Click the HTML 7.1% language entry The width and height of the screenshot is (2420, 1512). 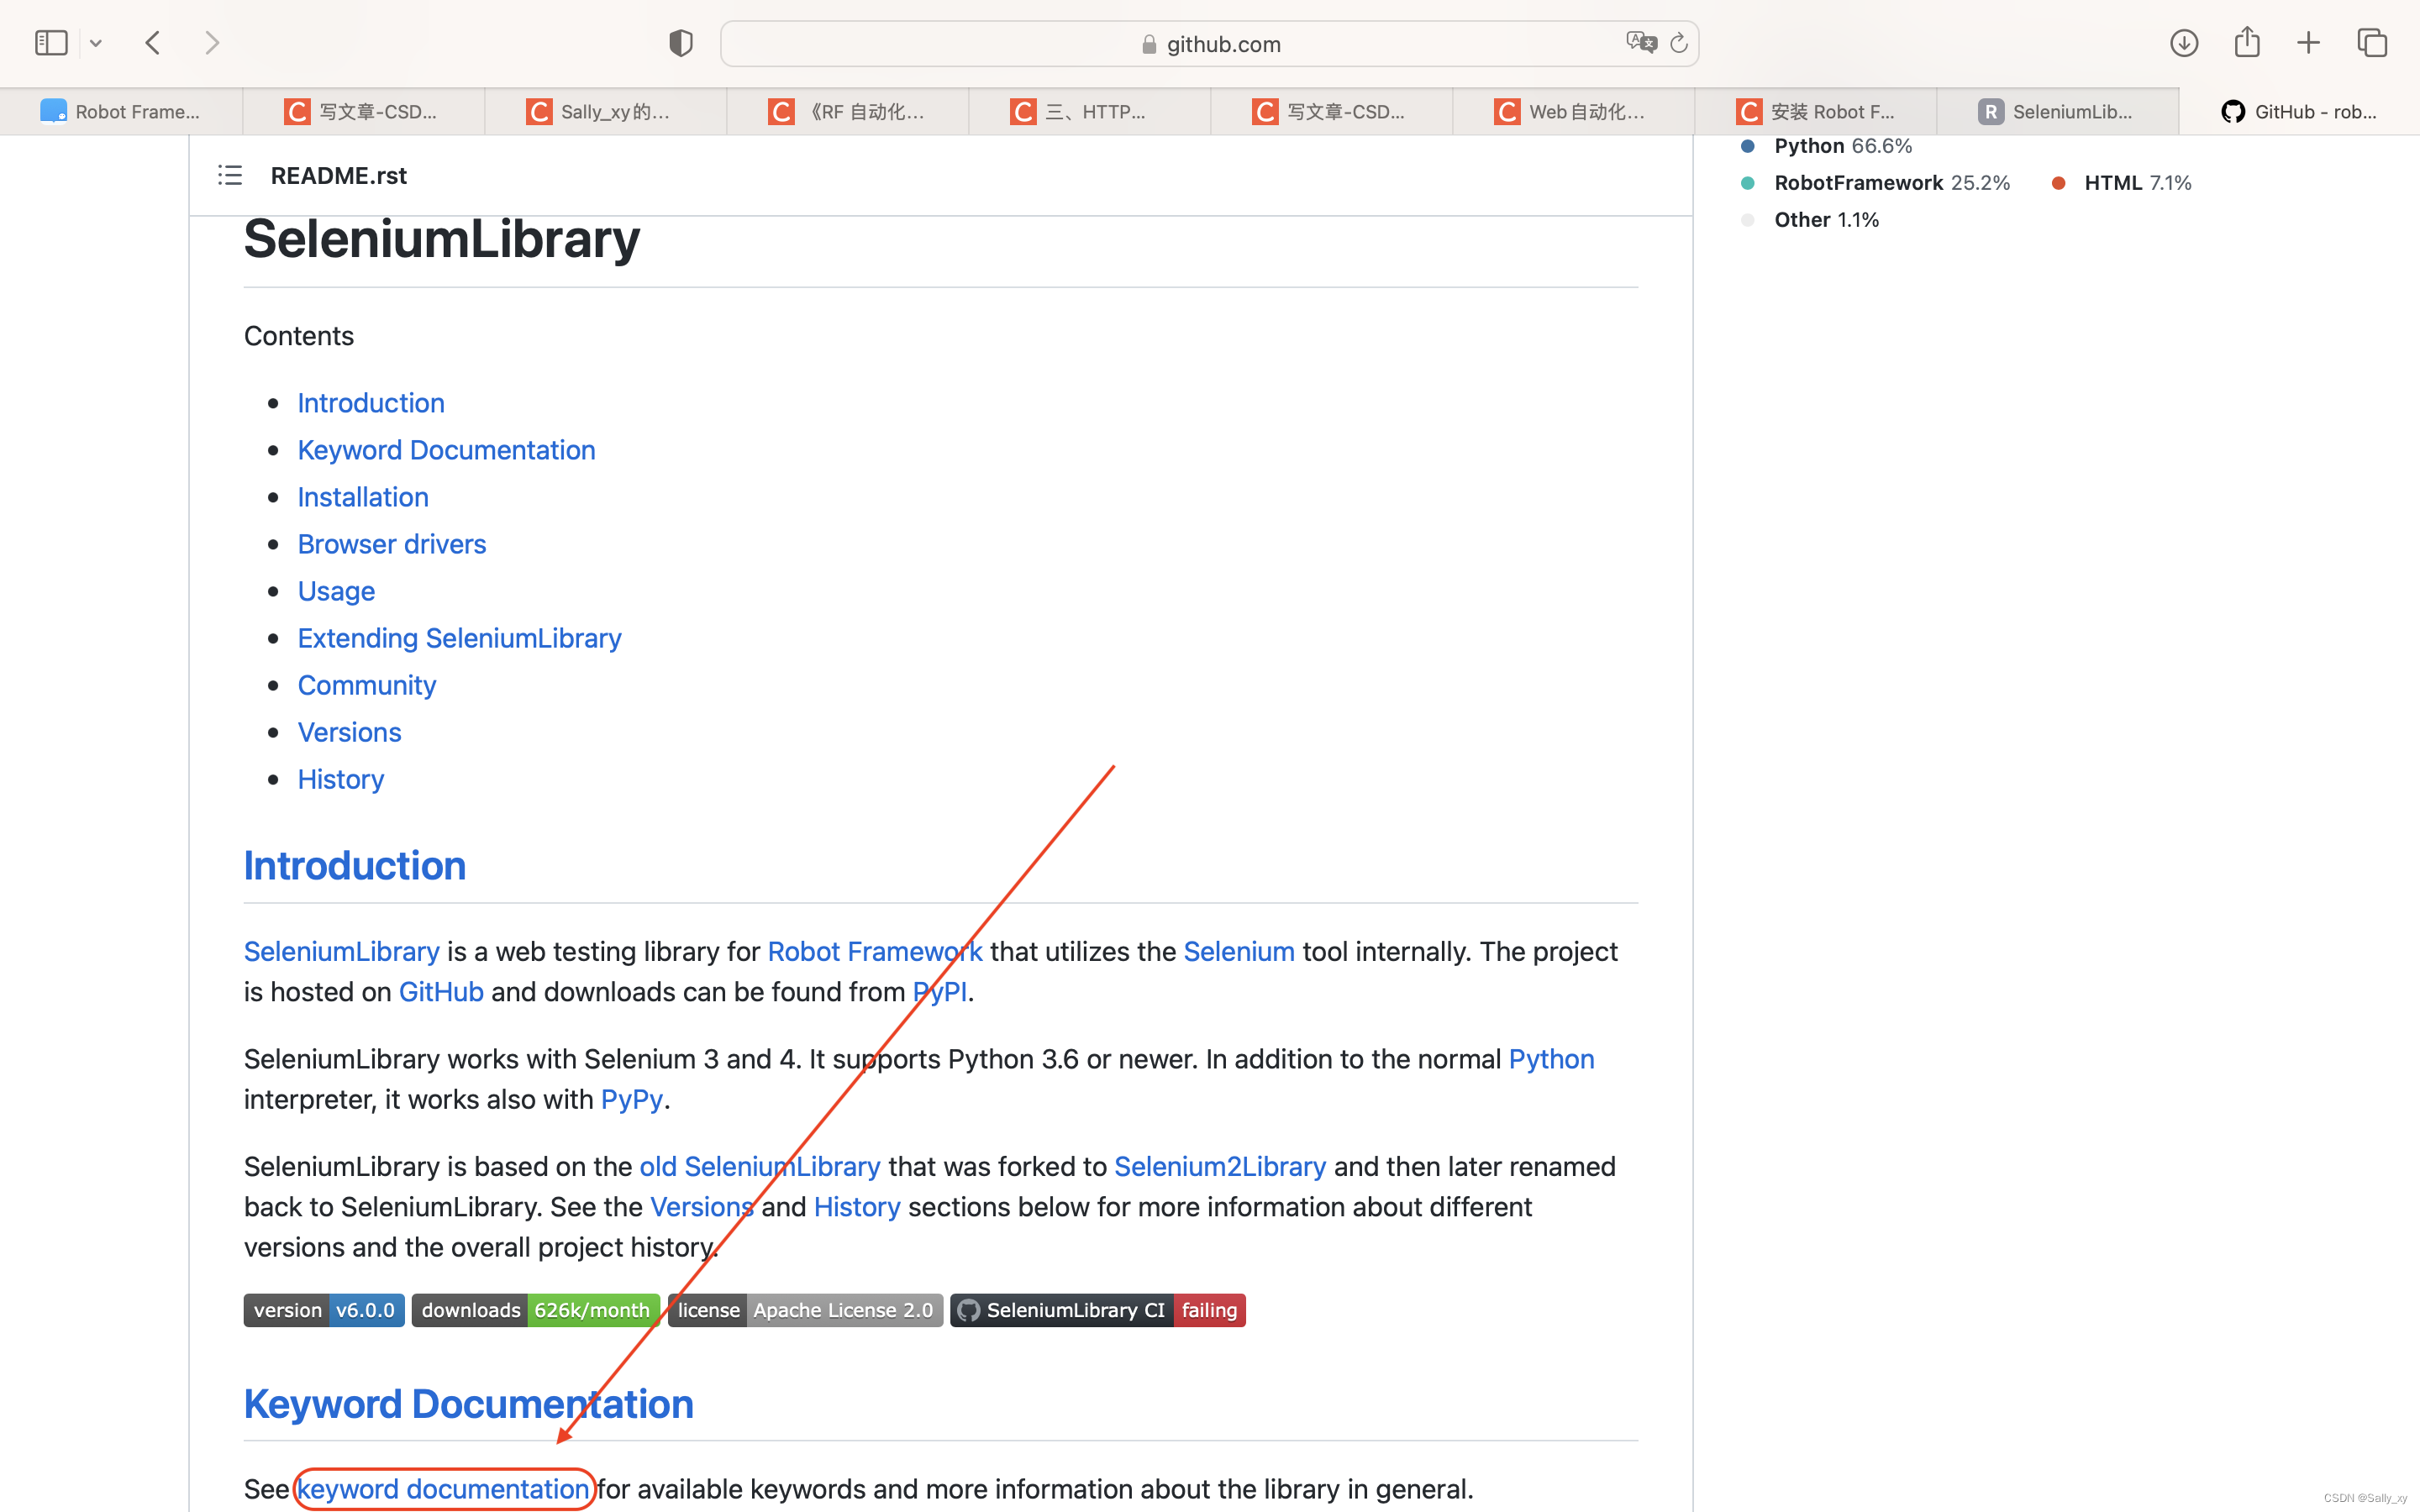(x=2121, y=183)
